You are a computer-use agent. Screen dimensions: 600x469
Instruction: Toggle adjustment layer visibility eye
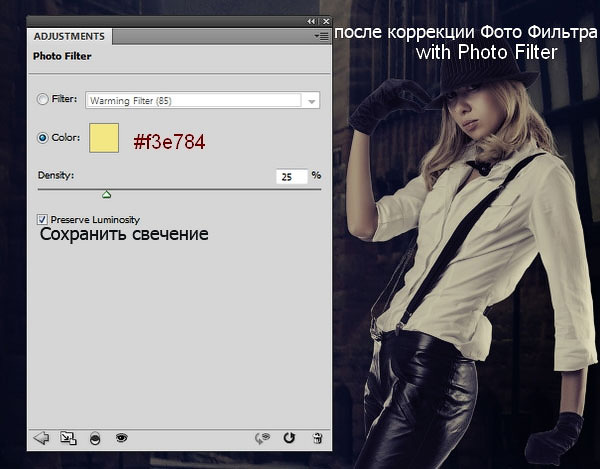(121, 437)
